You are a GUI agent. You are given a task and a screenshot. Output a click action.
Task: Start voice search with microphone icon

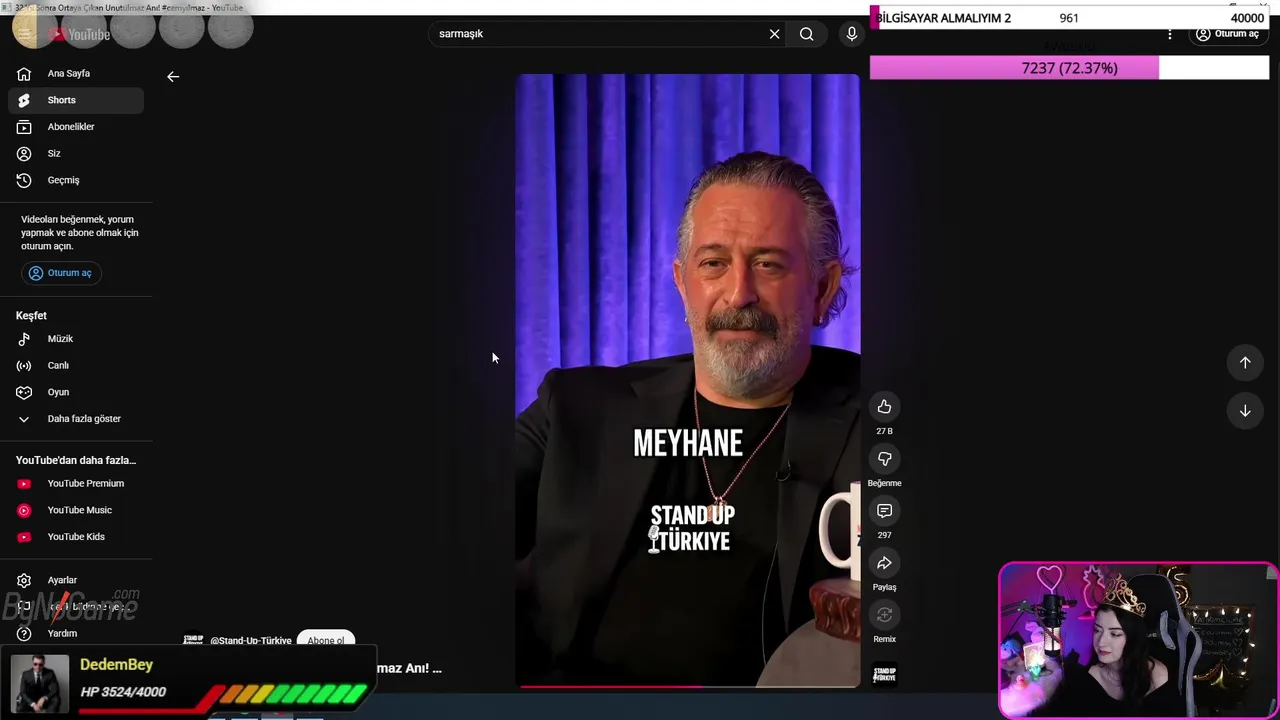pos(852,34)
